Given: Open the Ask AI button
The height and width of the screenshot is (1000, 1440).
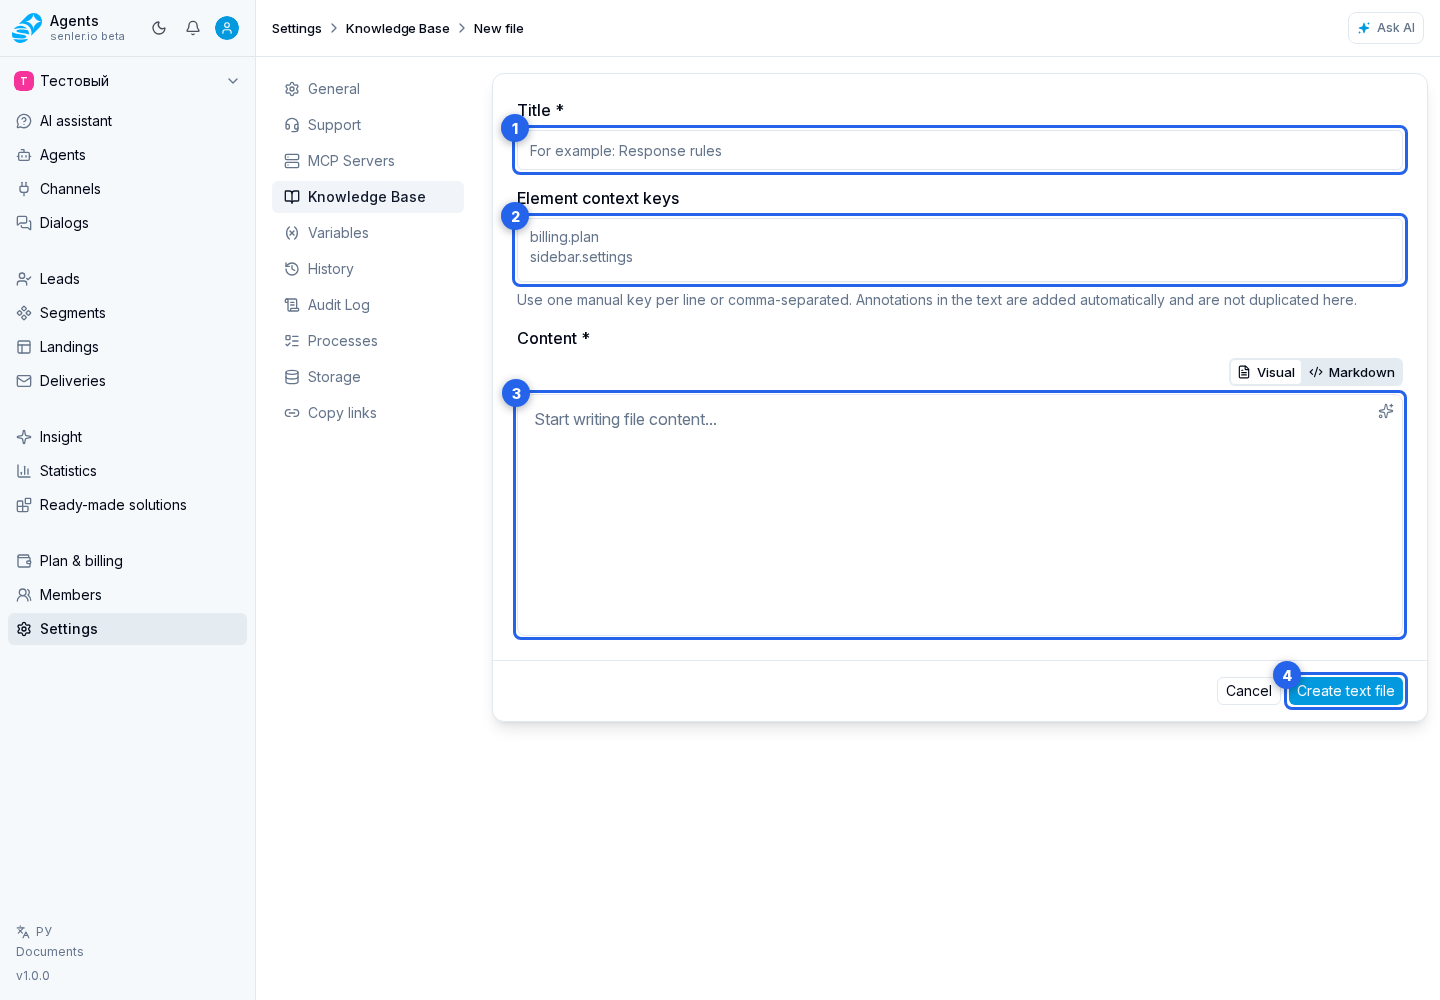Looking at the screenshot, I should pos(1386,28).
